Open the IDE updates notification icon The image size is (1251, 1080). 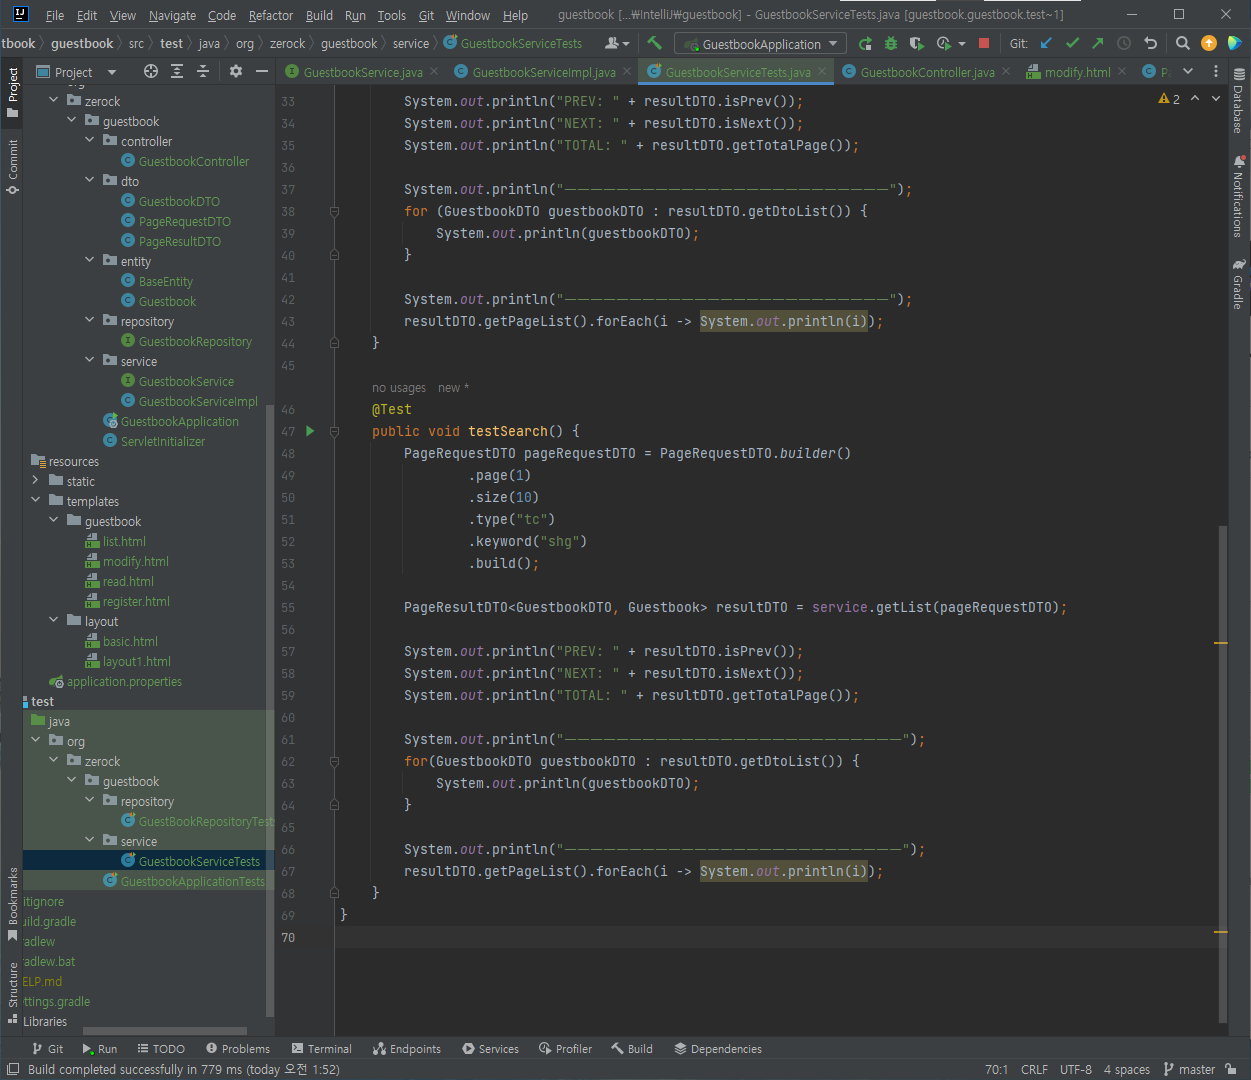click(1209, 43)
